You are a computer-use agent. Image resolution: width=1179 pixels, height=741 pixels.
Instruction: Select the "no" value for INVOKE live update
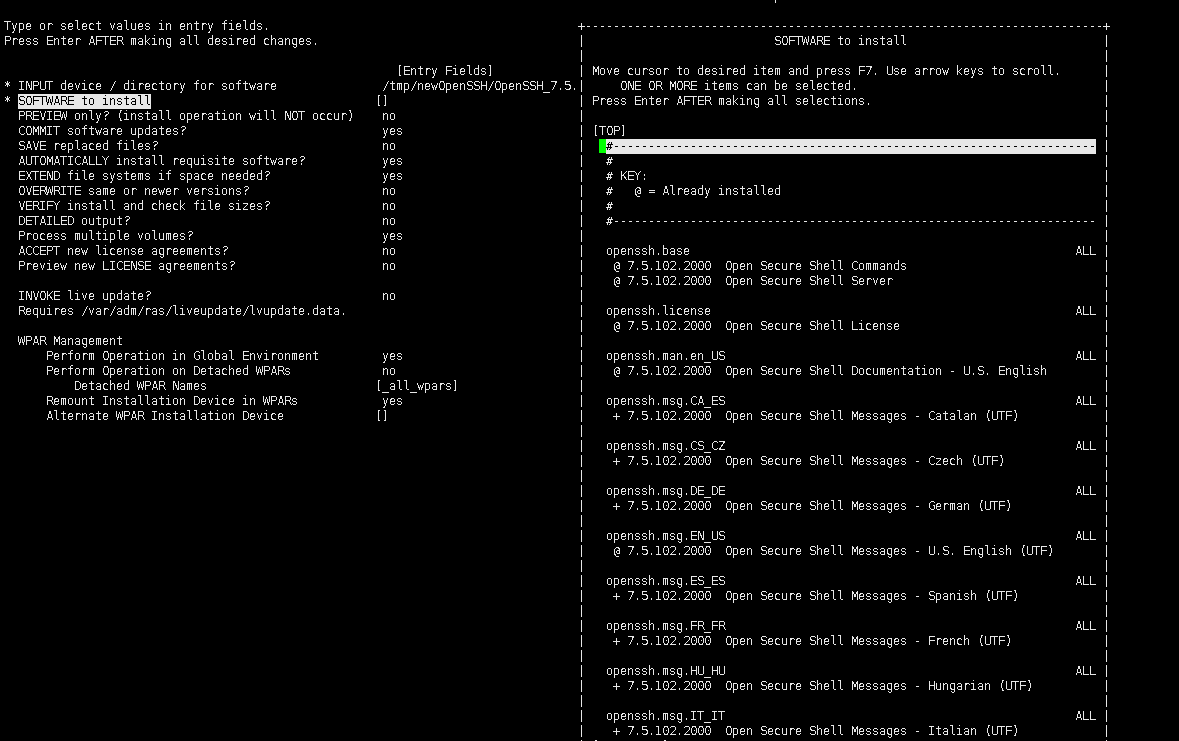pyautogui.click(x=389, y=296)
